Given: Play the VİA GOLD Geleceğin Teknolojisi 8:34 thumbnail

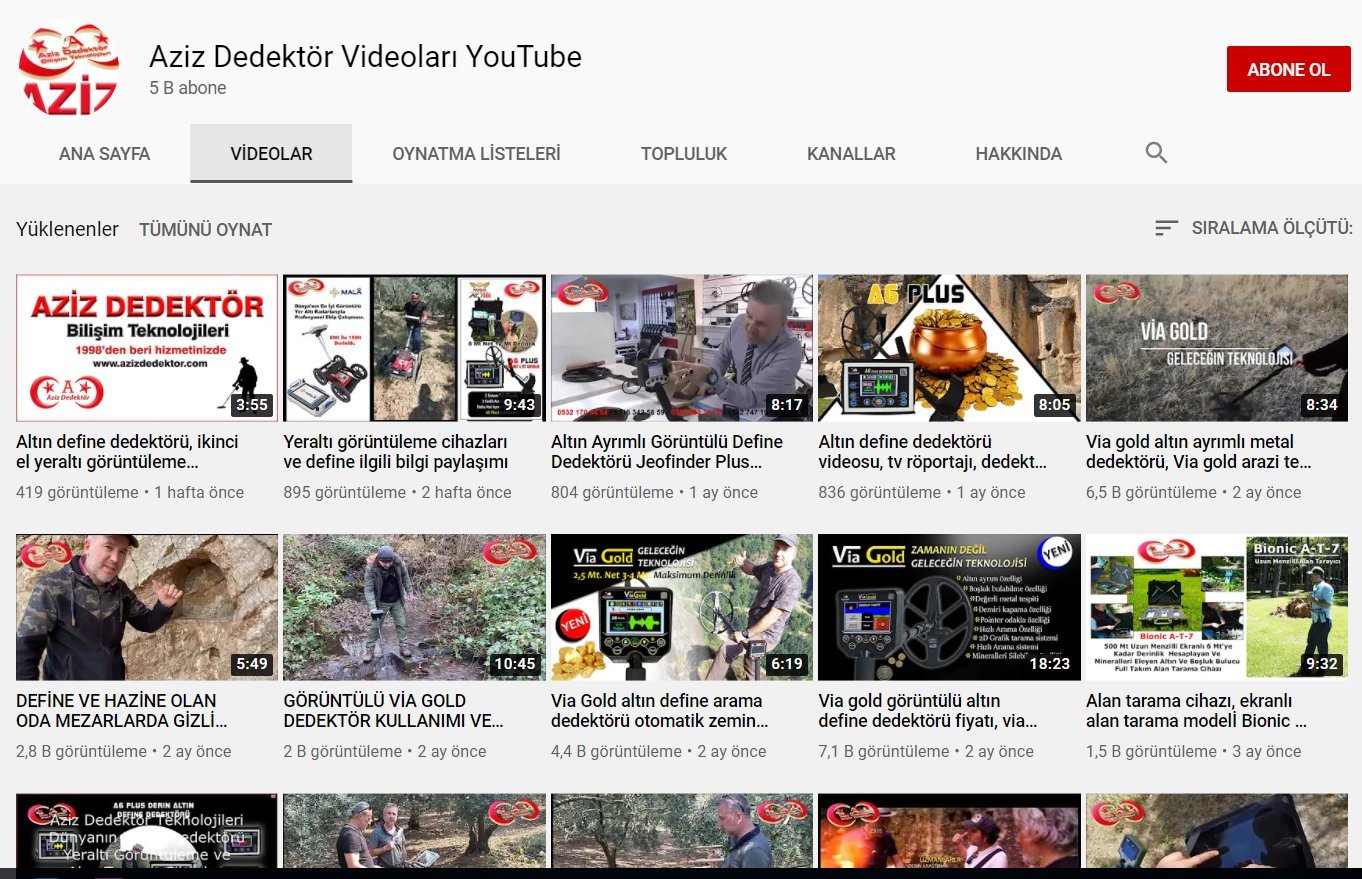Looking at the screenshot, I should 1217,348.
